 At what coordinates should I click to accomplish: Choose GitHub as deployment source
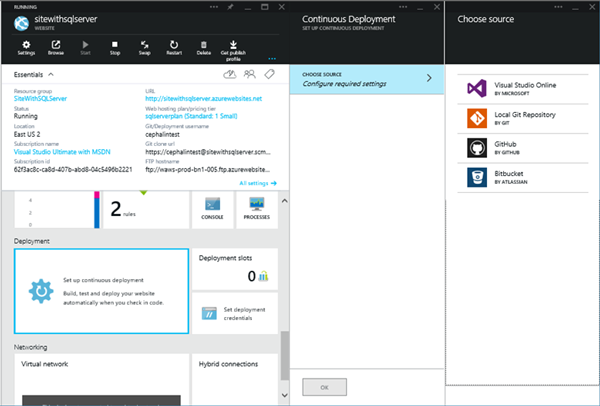(523, 148)
